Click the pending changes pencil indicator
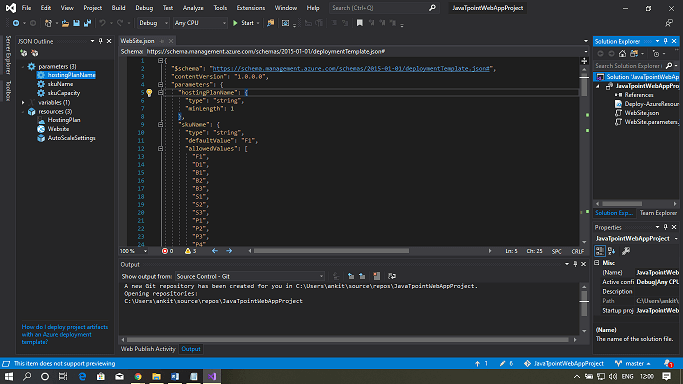 point(506,364)
